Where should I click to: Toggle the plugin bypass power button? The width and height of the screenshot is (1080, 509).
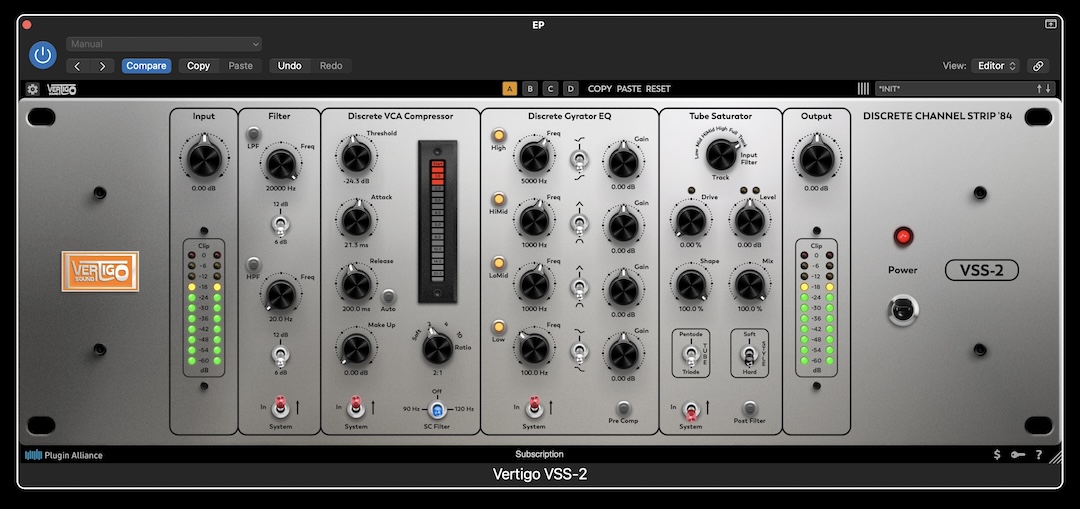coord(43,55)
